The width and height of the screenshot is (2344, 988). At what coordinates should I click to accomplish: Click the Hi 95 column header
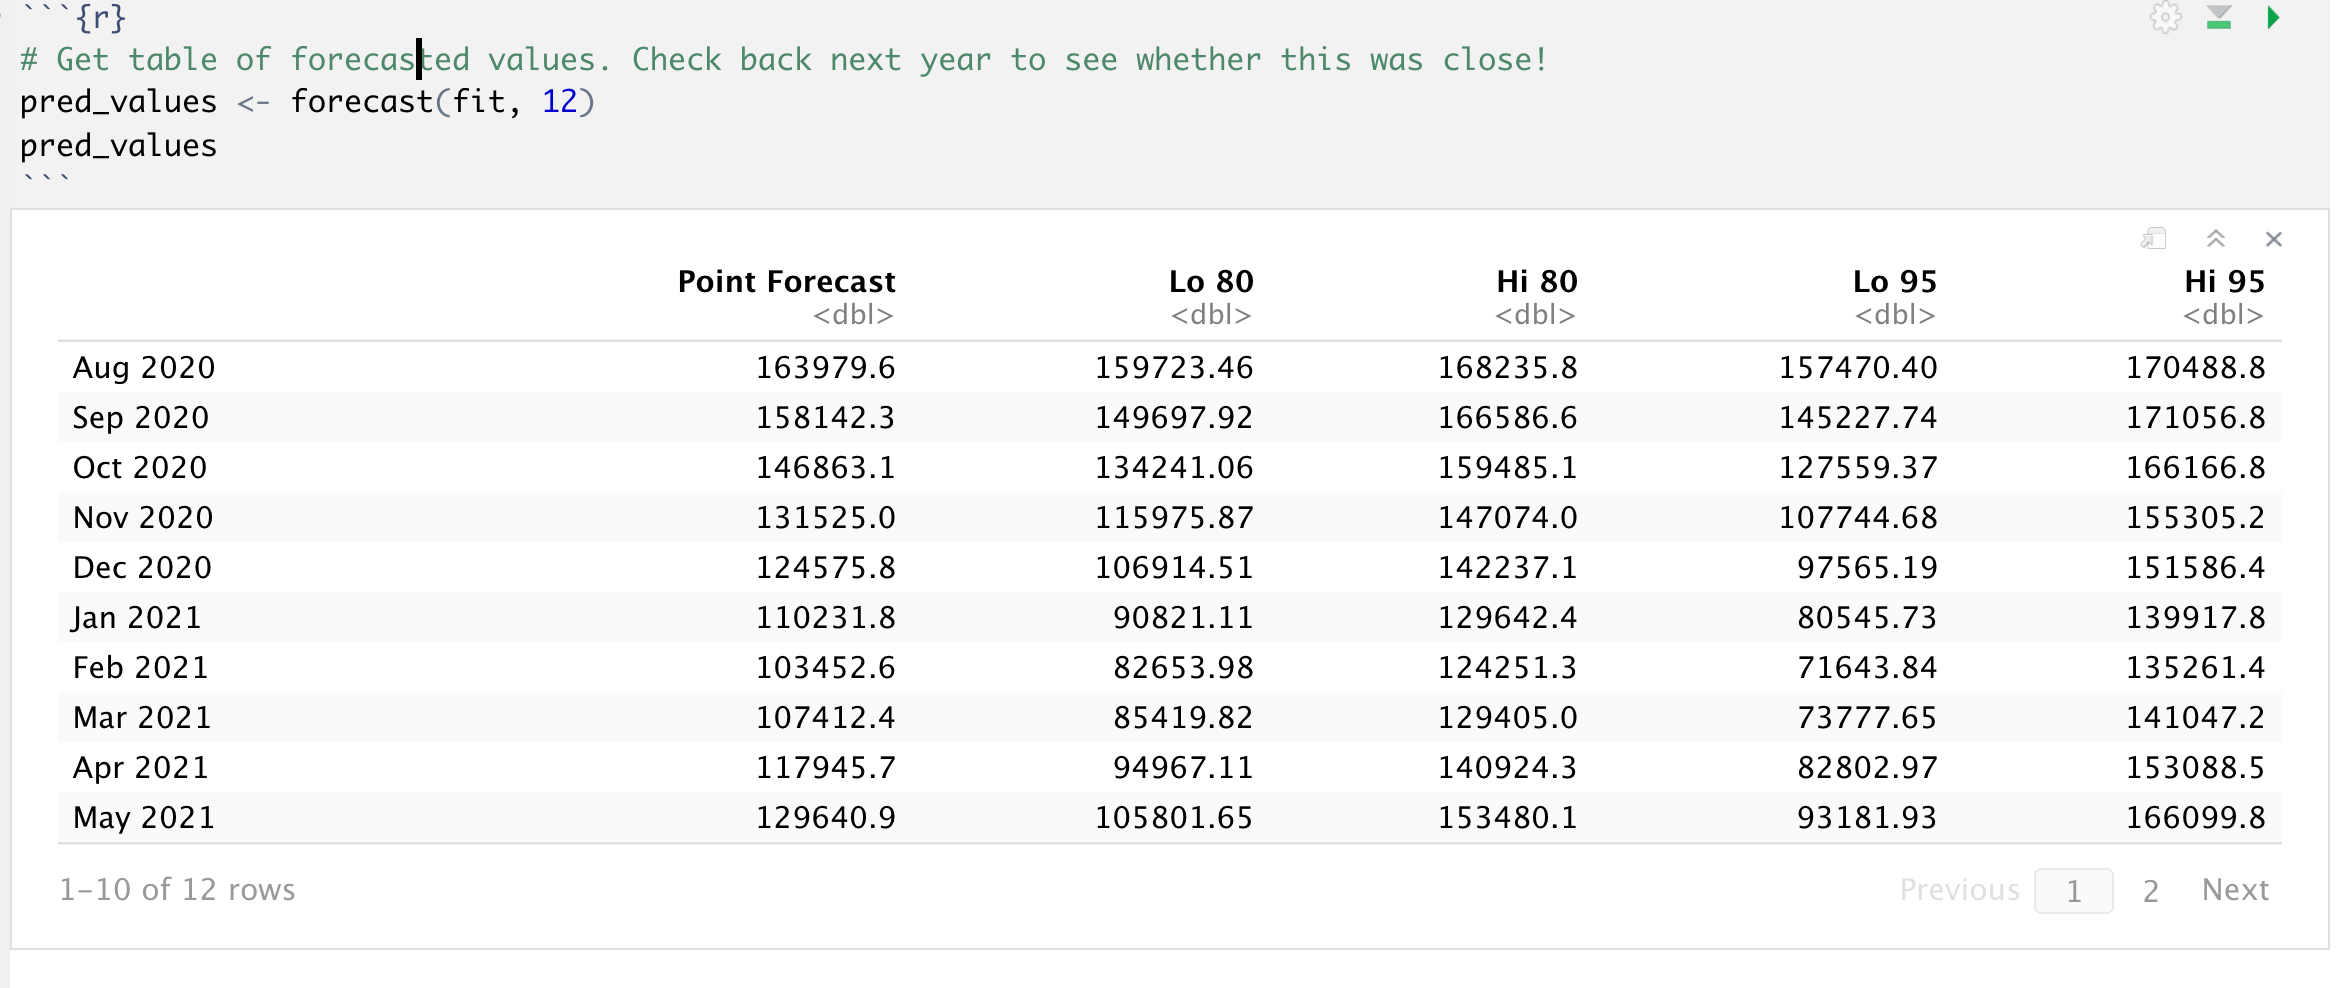[2224, 282]
